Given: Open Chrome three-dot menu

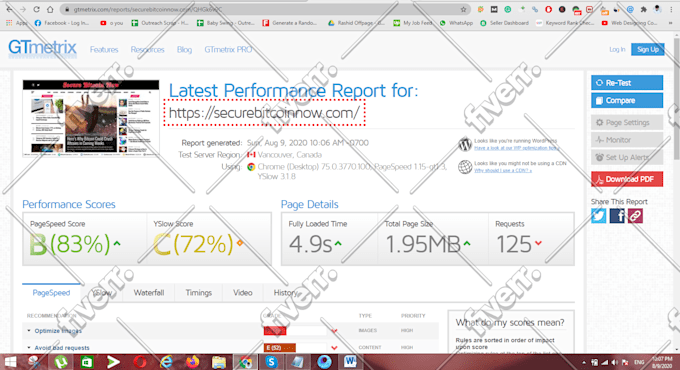Looking at the screenshot, I should 671,9.
